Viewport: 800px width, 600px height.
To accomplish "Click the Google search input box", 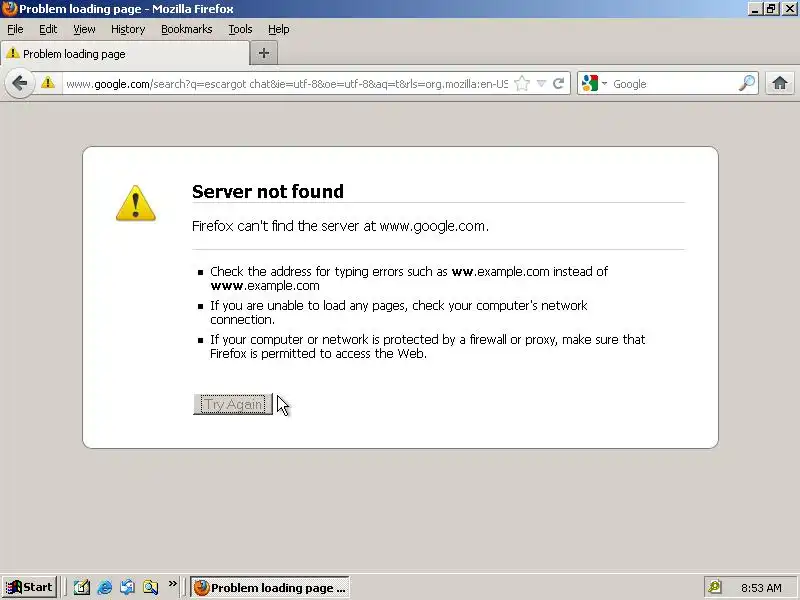I will (x=673, y=84).
